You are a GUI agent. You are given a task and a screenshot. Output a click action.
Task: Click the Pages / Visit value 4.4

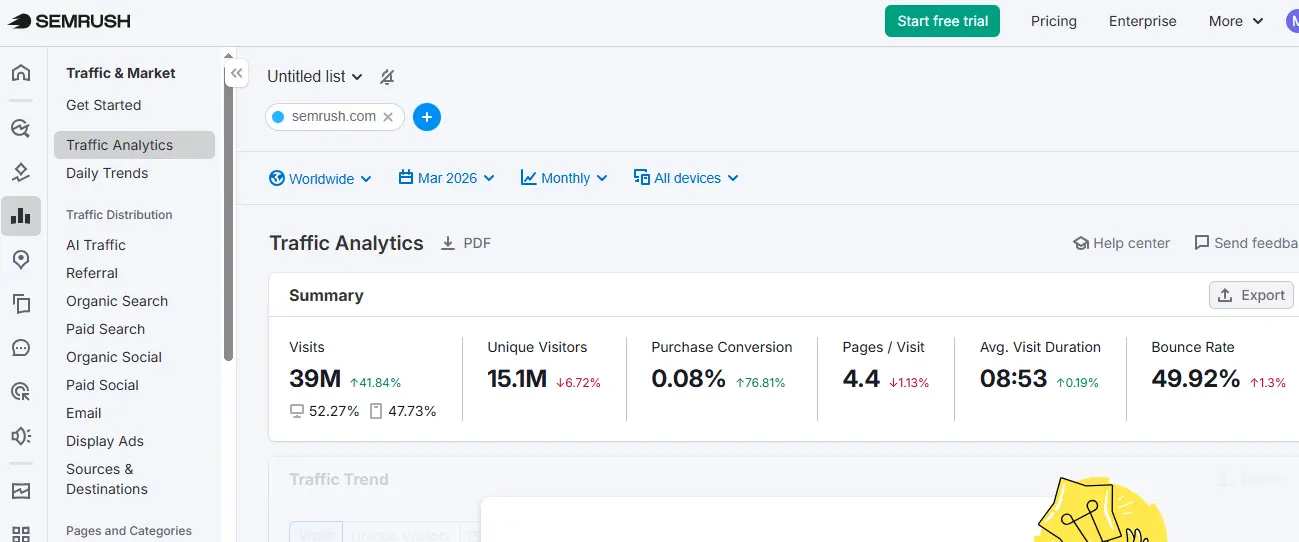pos(861,379)
